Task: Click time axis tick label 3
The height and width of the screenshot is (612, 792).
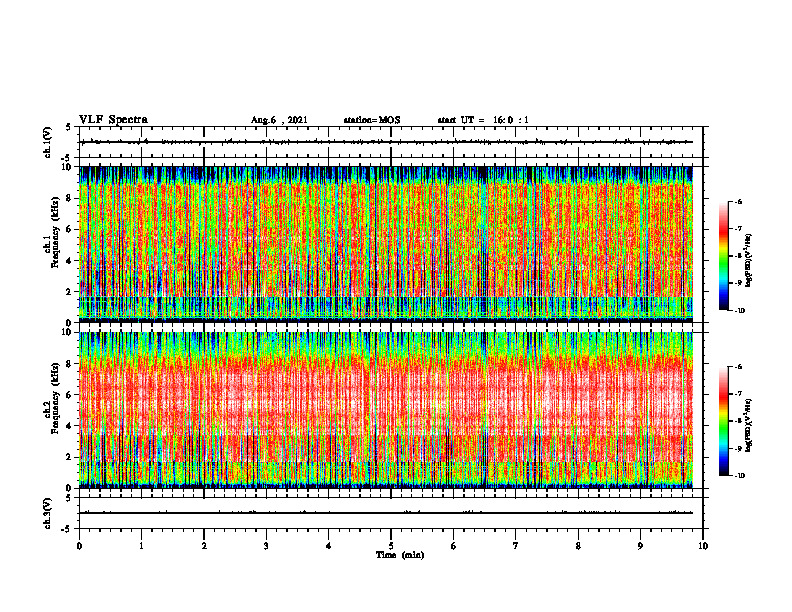Action: [x=266, y=546]
